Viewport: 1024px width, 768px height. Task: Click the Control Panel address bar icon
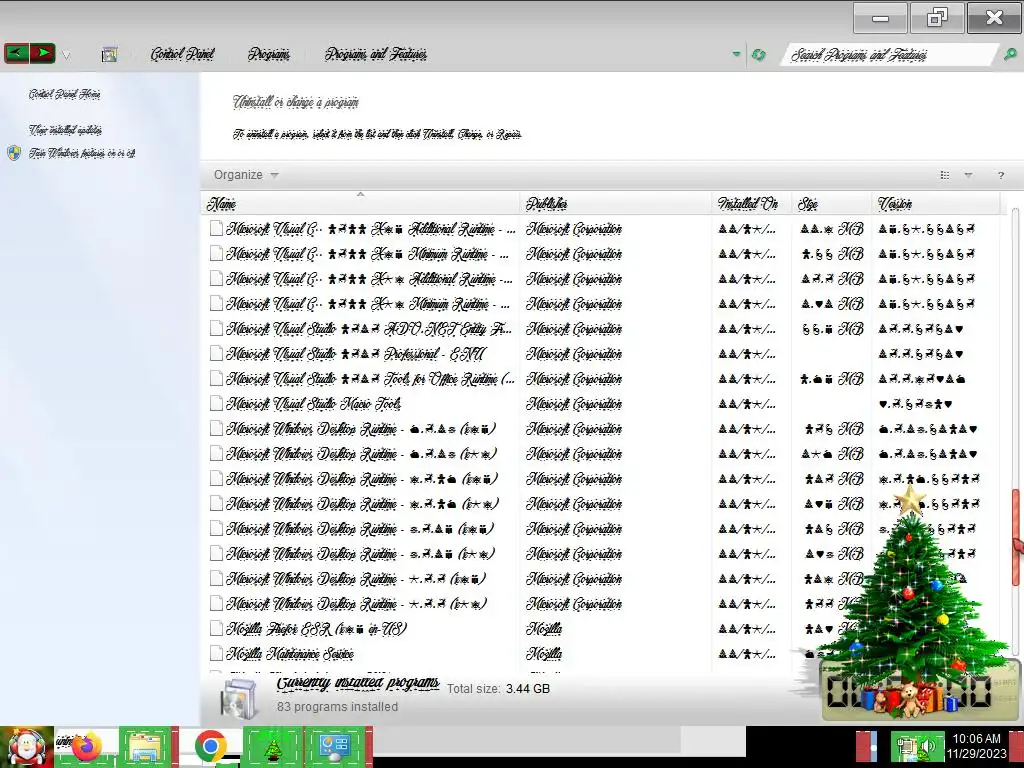coord(109,54)
